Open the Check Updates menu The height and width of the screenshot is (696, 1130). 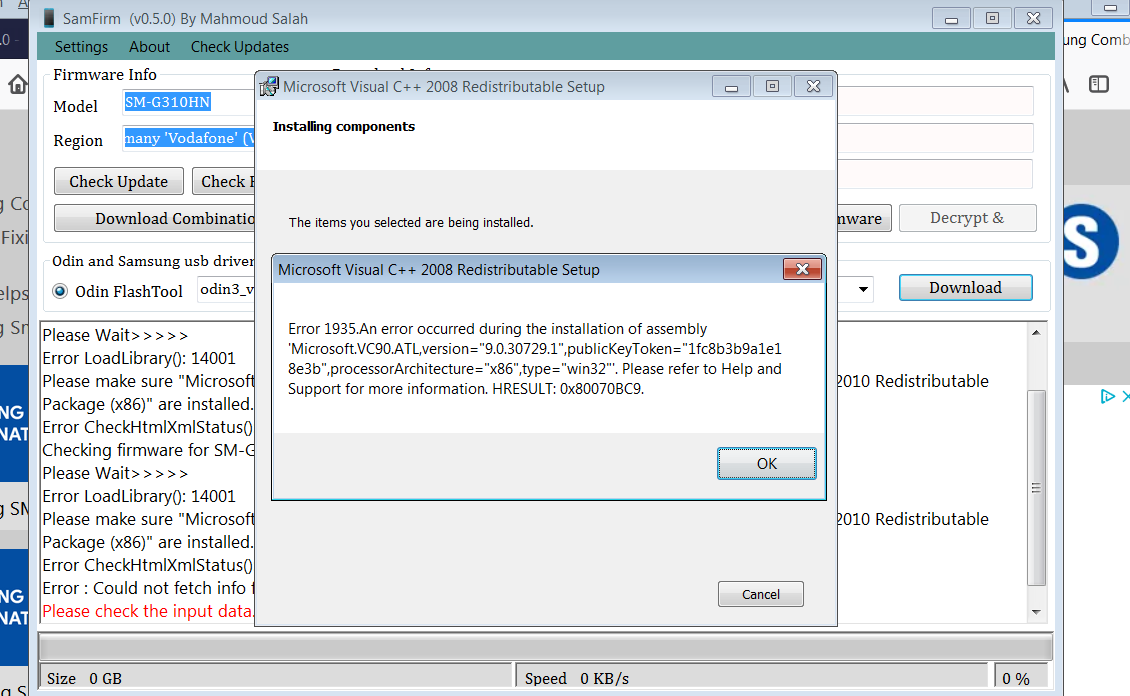pyautogui.click(x=240, y=47)
